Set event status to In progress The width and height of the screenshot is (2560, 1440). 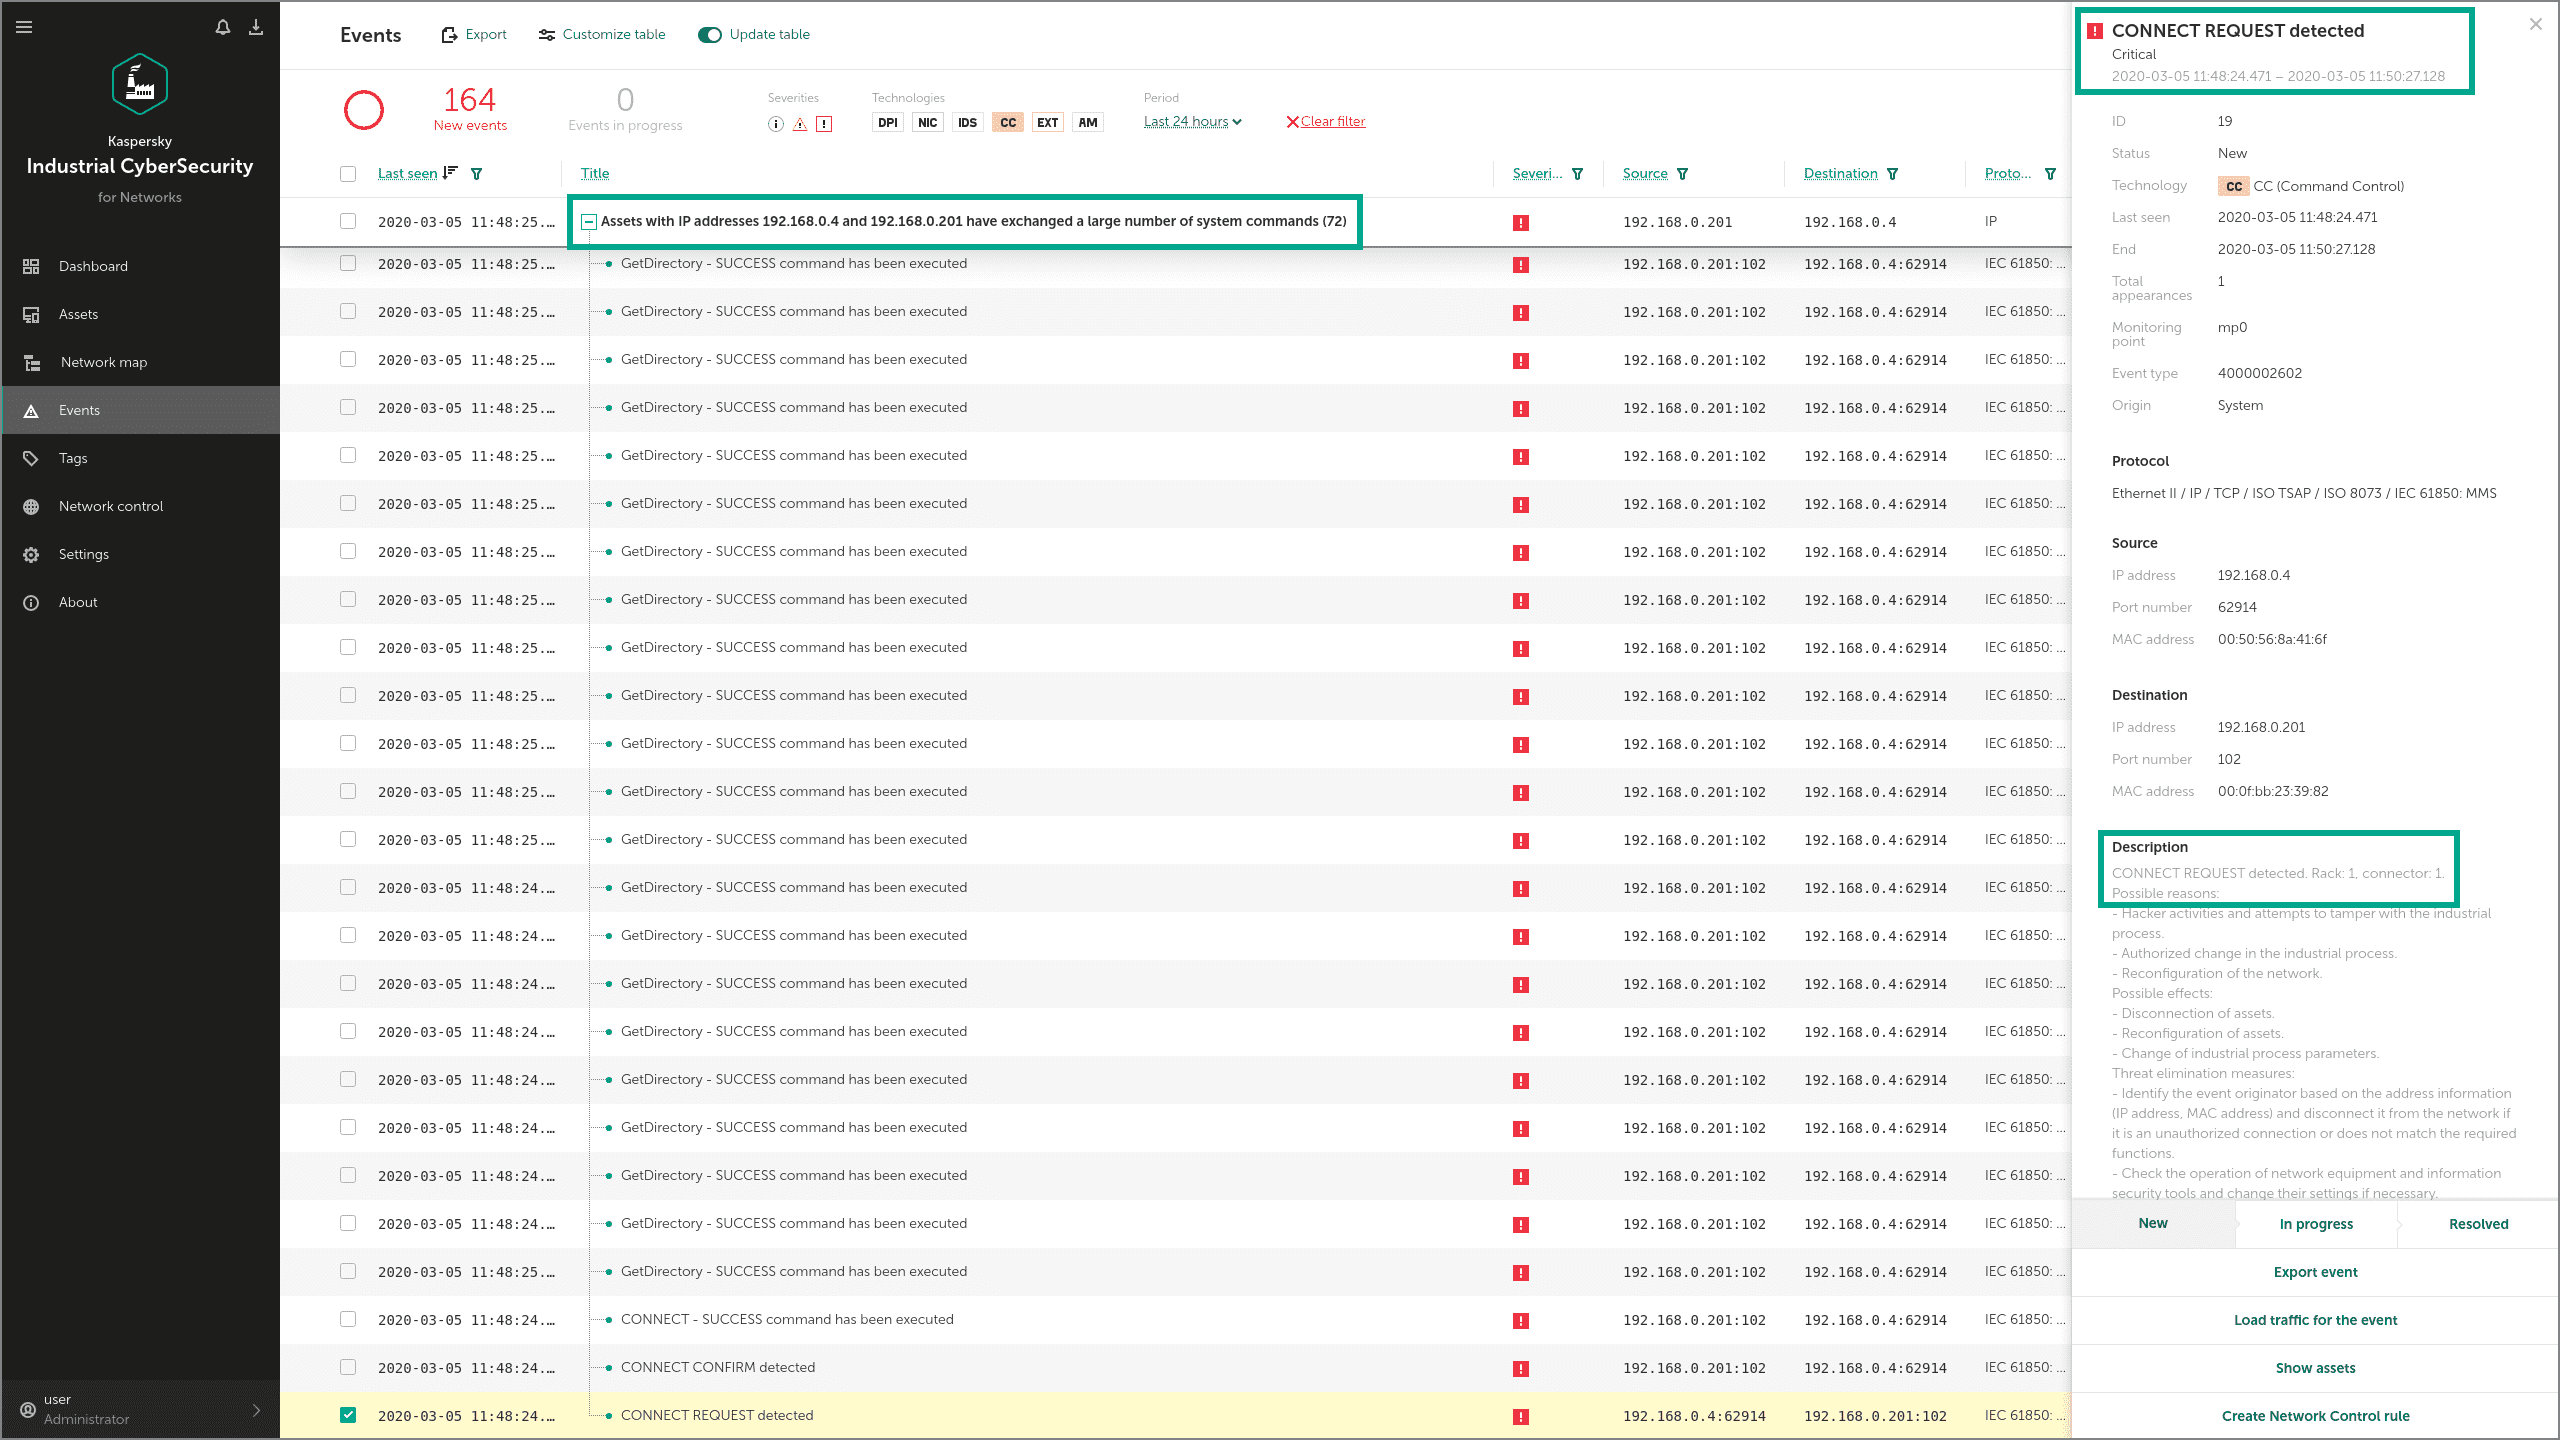tap(2316, 1224)
